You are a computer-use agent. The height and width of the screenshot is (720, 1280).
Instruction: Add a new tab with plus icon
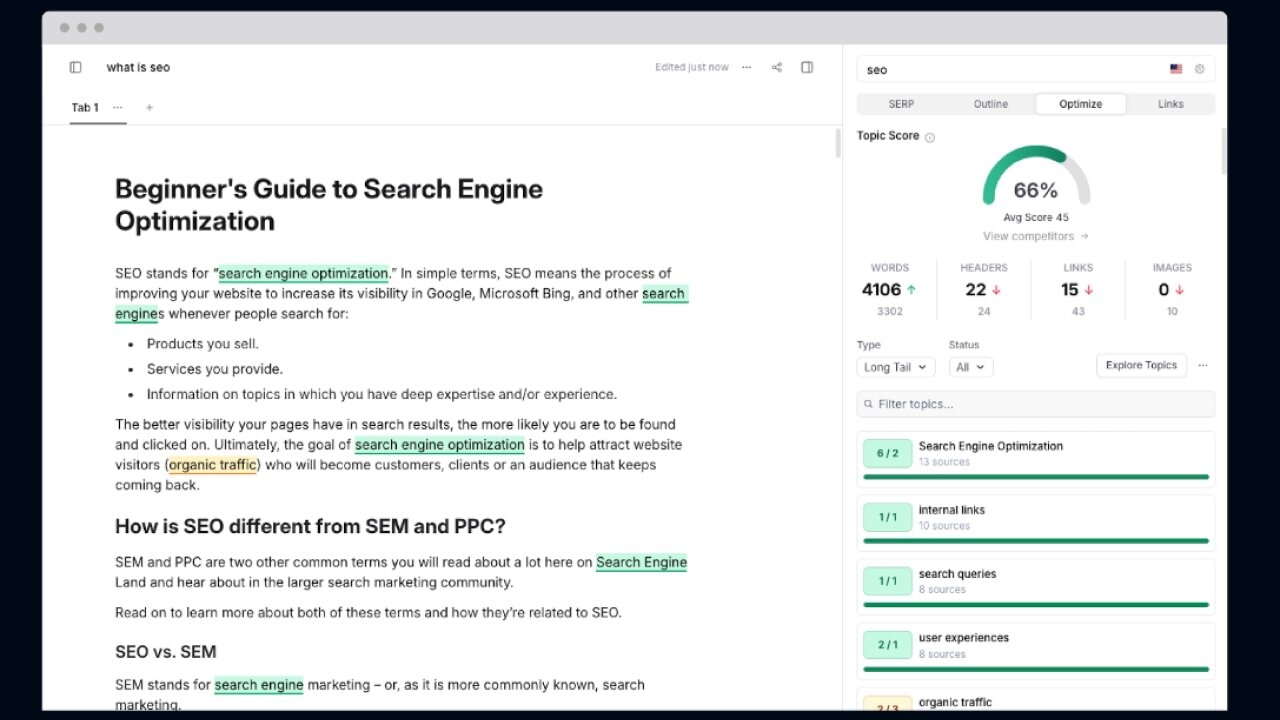tap(149, 107)
